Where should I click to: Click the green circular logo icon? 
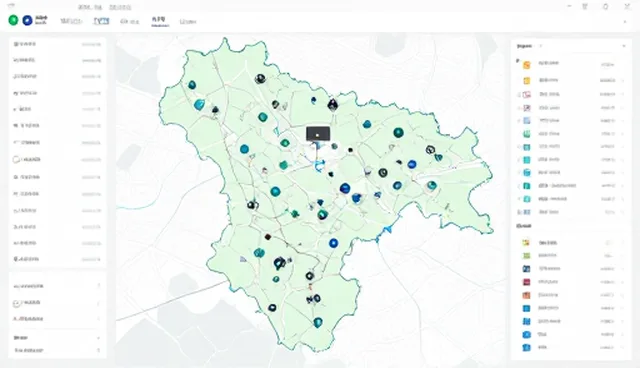13,20
